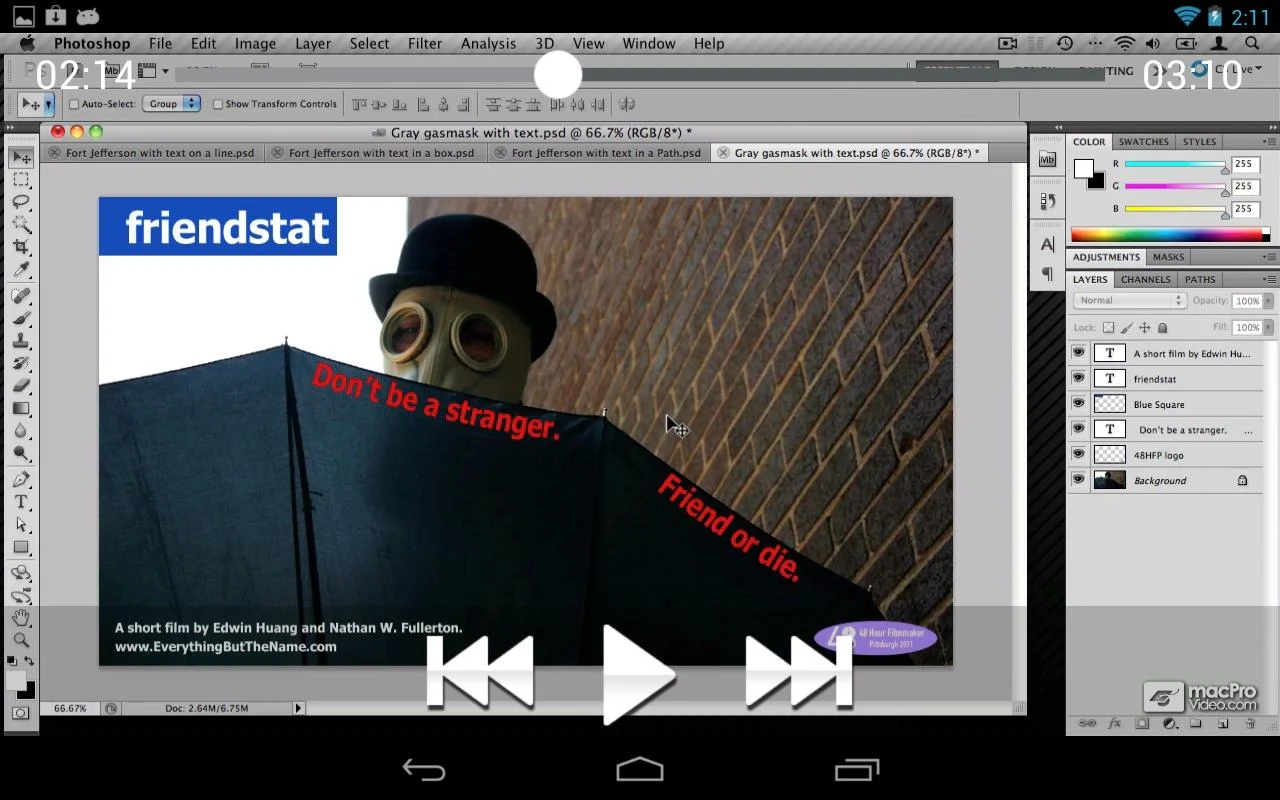Hide the 'Don't be a stranger.' layer
This screenshot has width=1280, height=800.
click(1078, 429)
